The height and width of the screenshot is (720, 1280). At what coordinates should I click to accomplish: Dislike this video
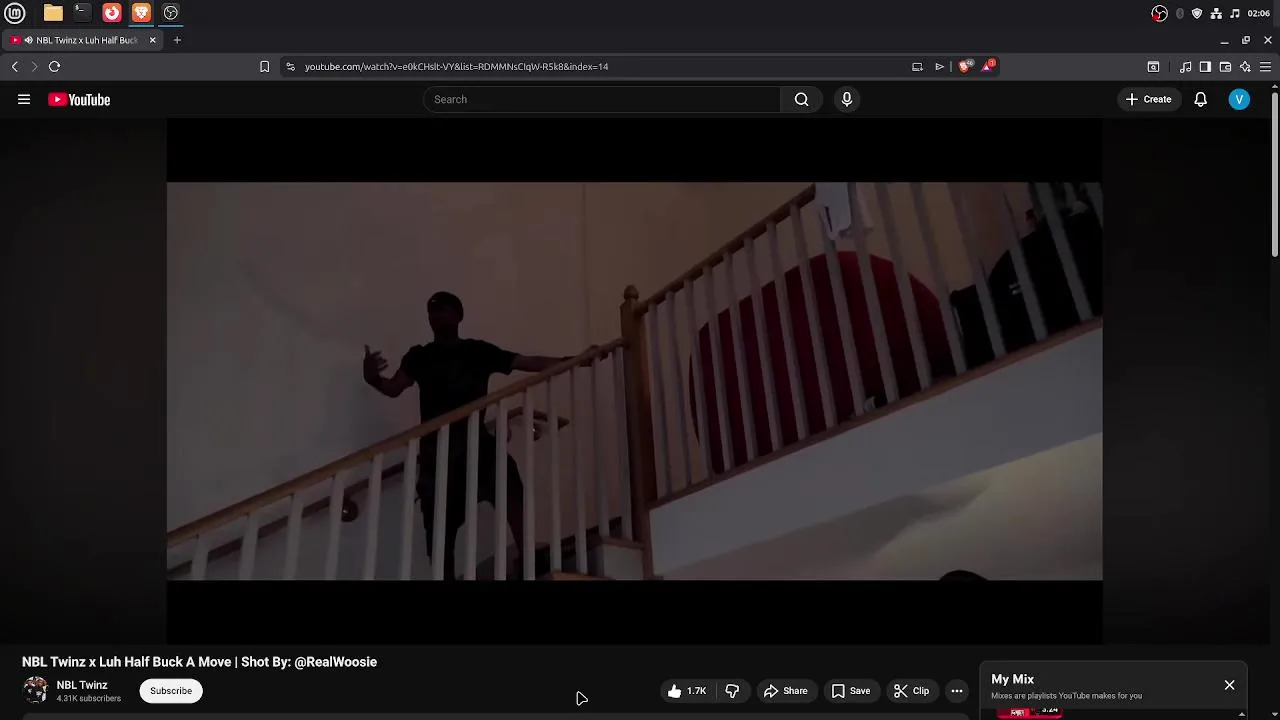732,691
